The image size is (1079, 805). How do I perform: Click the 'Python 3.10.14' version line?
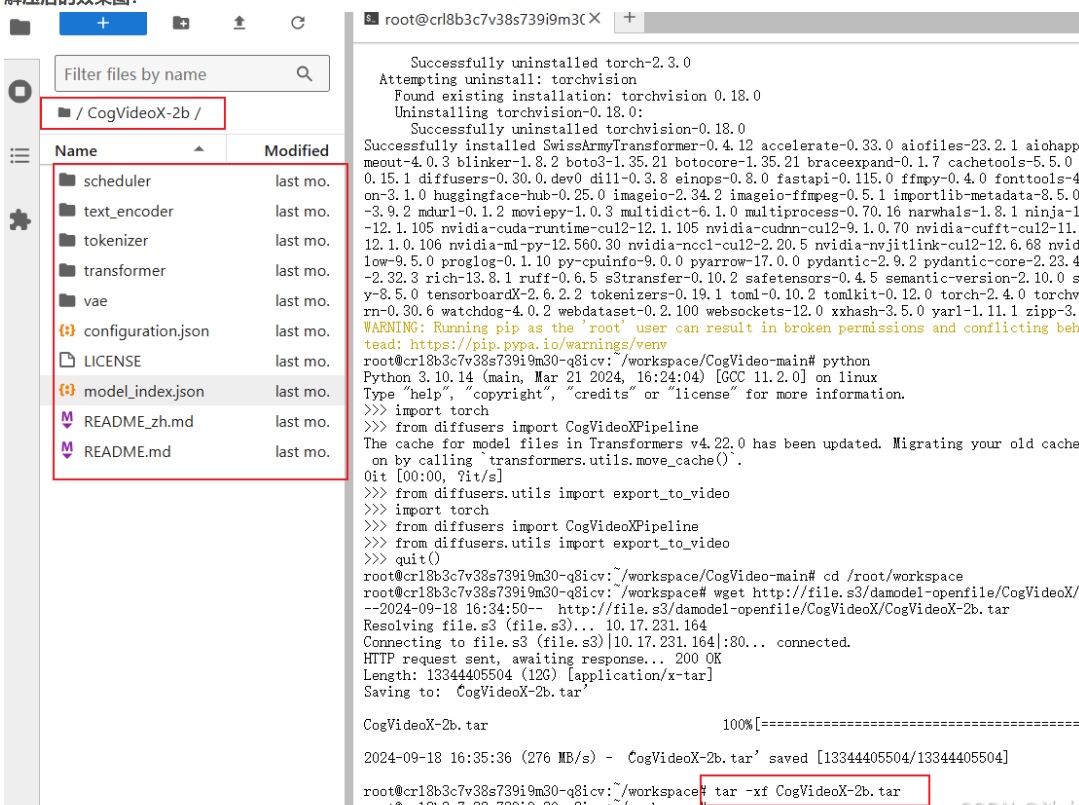click(620, 378)
